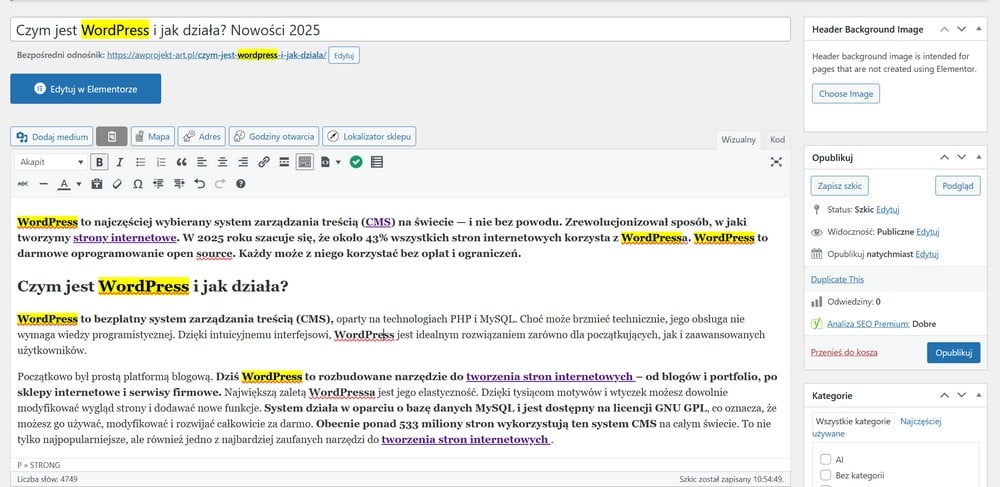1000x487 pixels.
Task: Open keyboard shortcuts help icon
Action: pos(240,184)
